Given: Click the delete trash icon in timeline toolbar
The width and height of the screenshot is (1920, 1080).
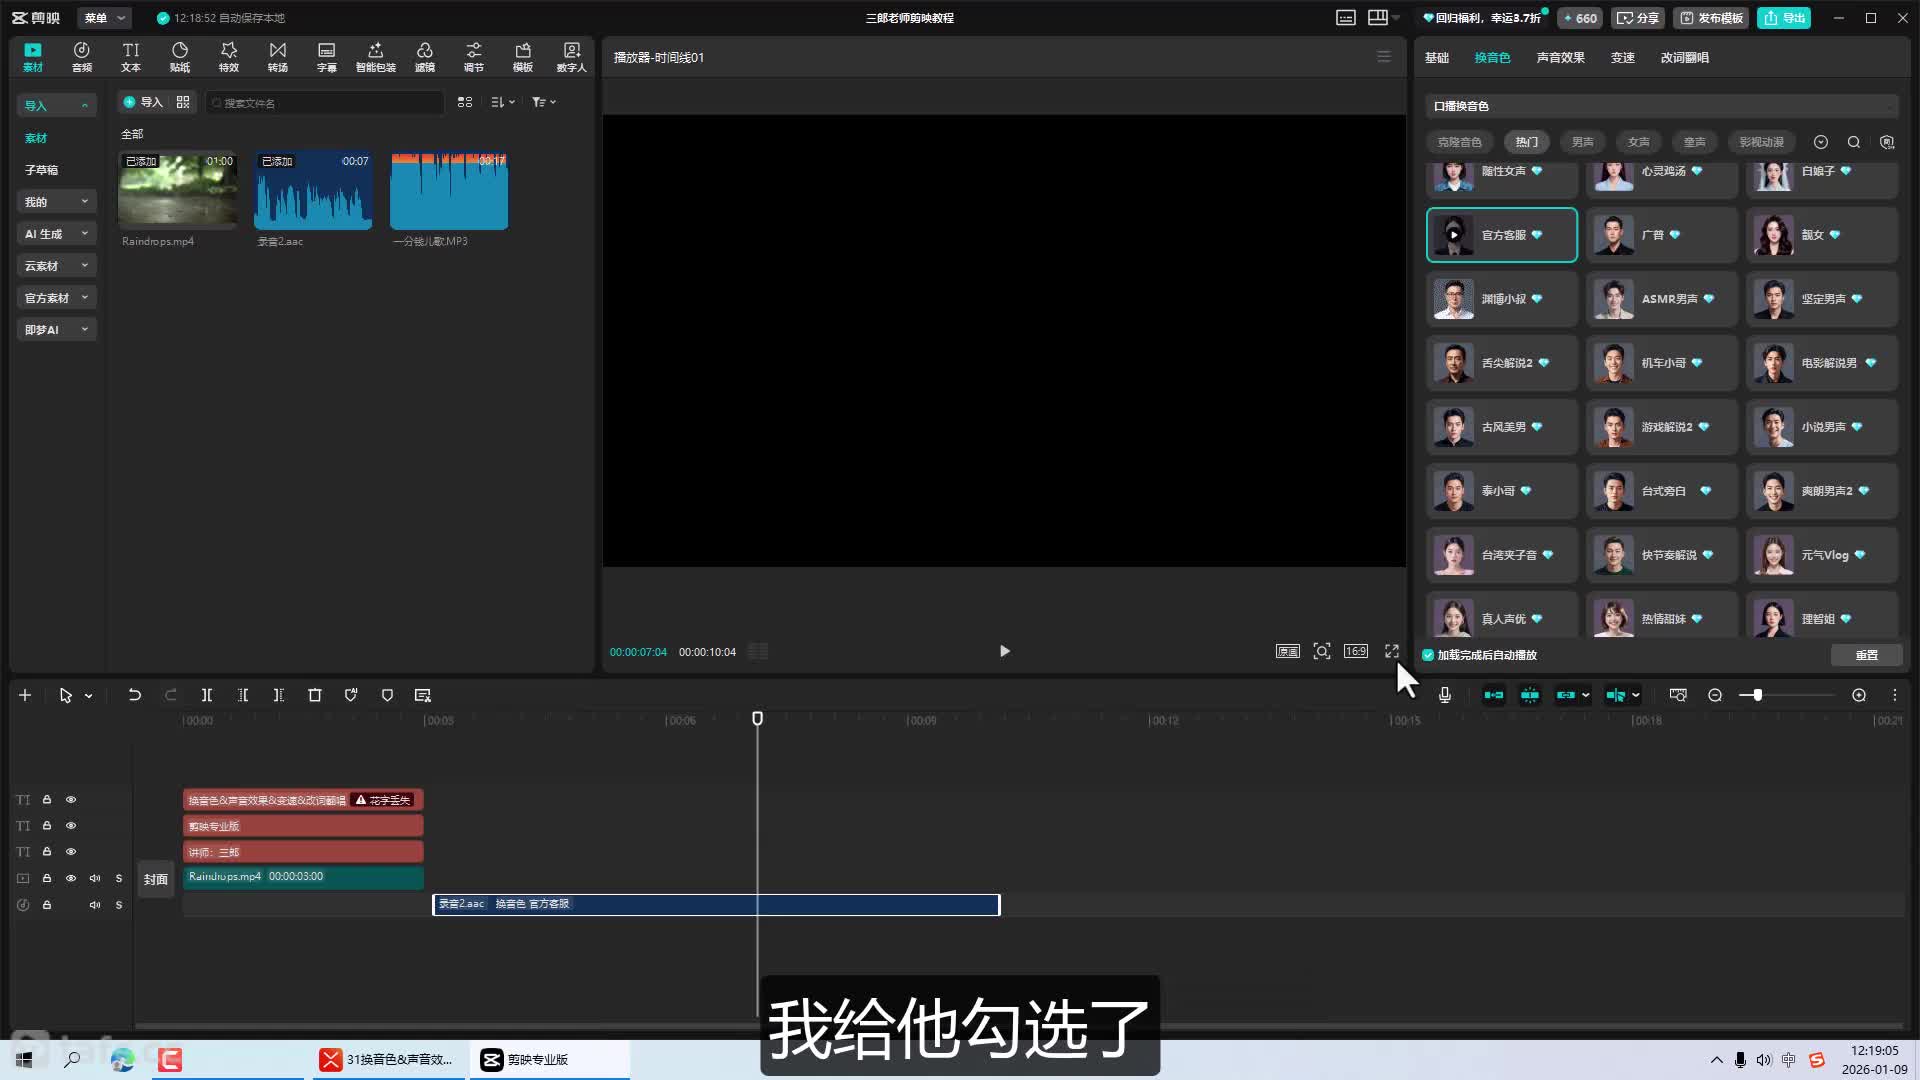Looking at the screenshot, I should coord(315,695).
